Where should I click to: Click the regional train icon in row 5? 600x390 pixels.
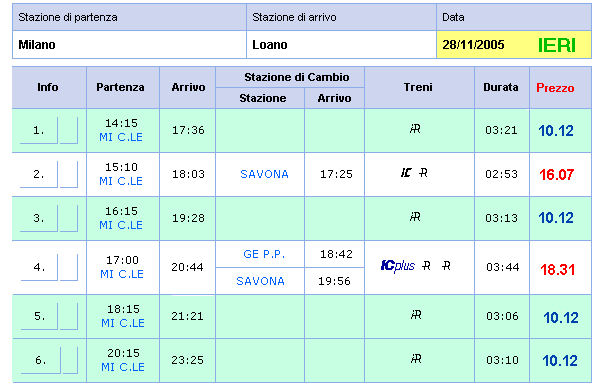coord(416,315)
